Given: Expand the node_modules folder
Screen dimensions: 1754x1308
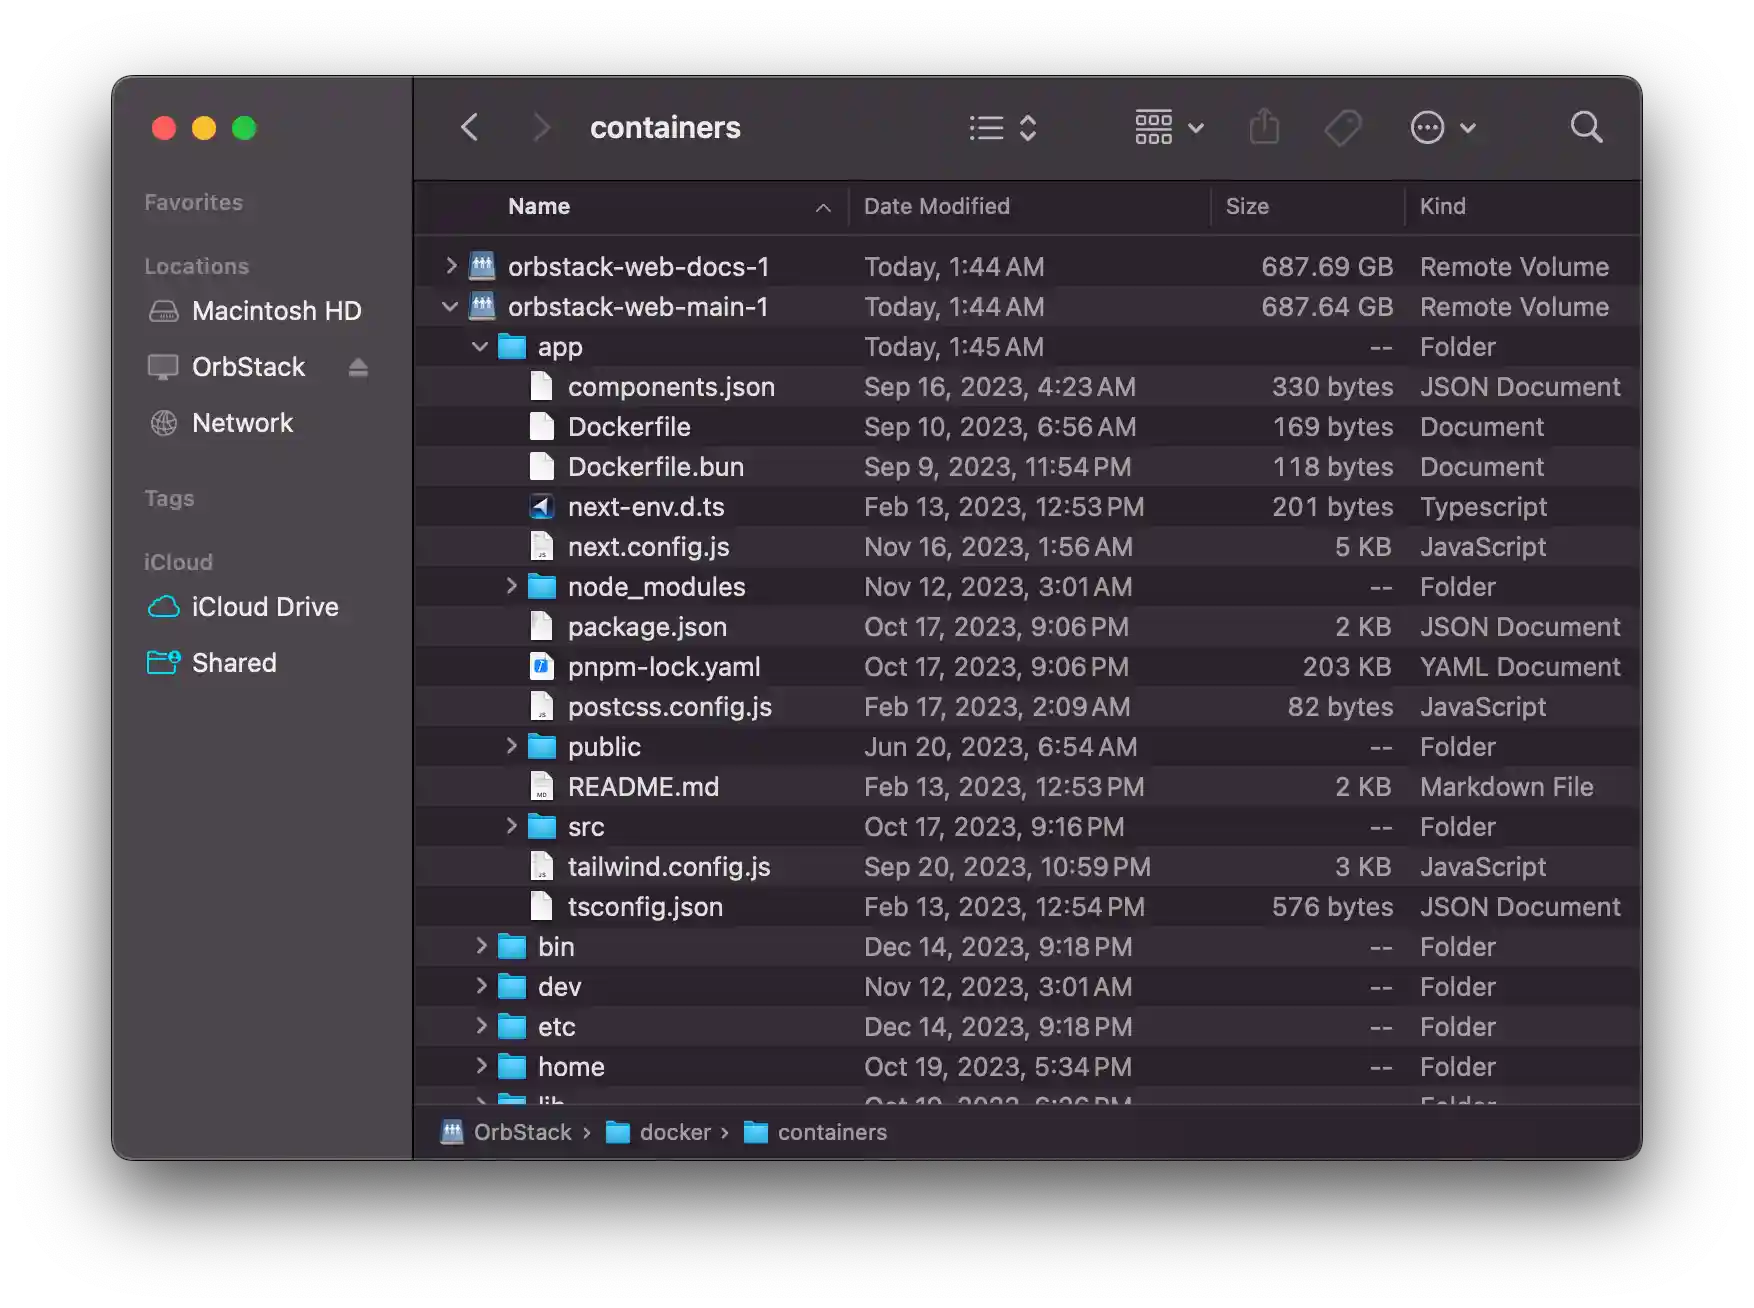Looking at the screenshot, I should 512,586.
